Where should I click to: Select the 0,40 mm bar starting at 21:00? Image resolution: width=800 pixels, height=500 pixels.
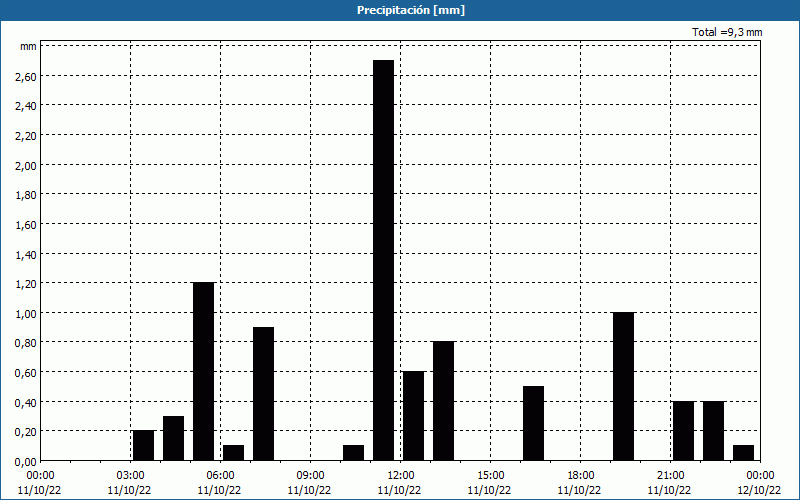[x=684, y=431]
